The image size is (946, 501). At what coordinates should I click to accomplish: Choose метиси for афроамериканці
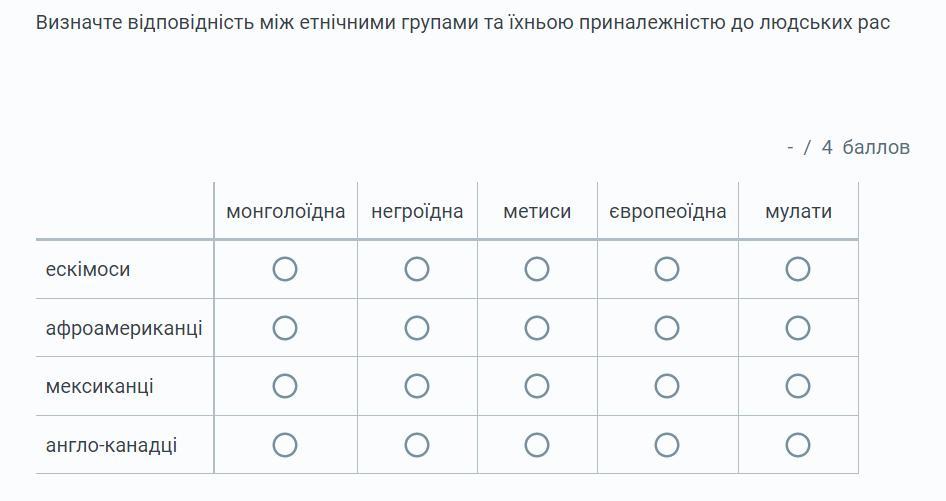coord(537,328)
